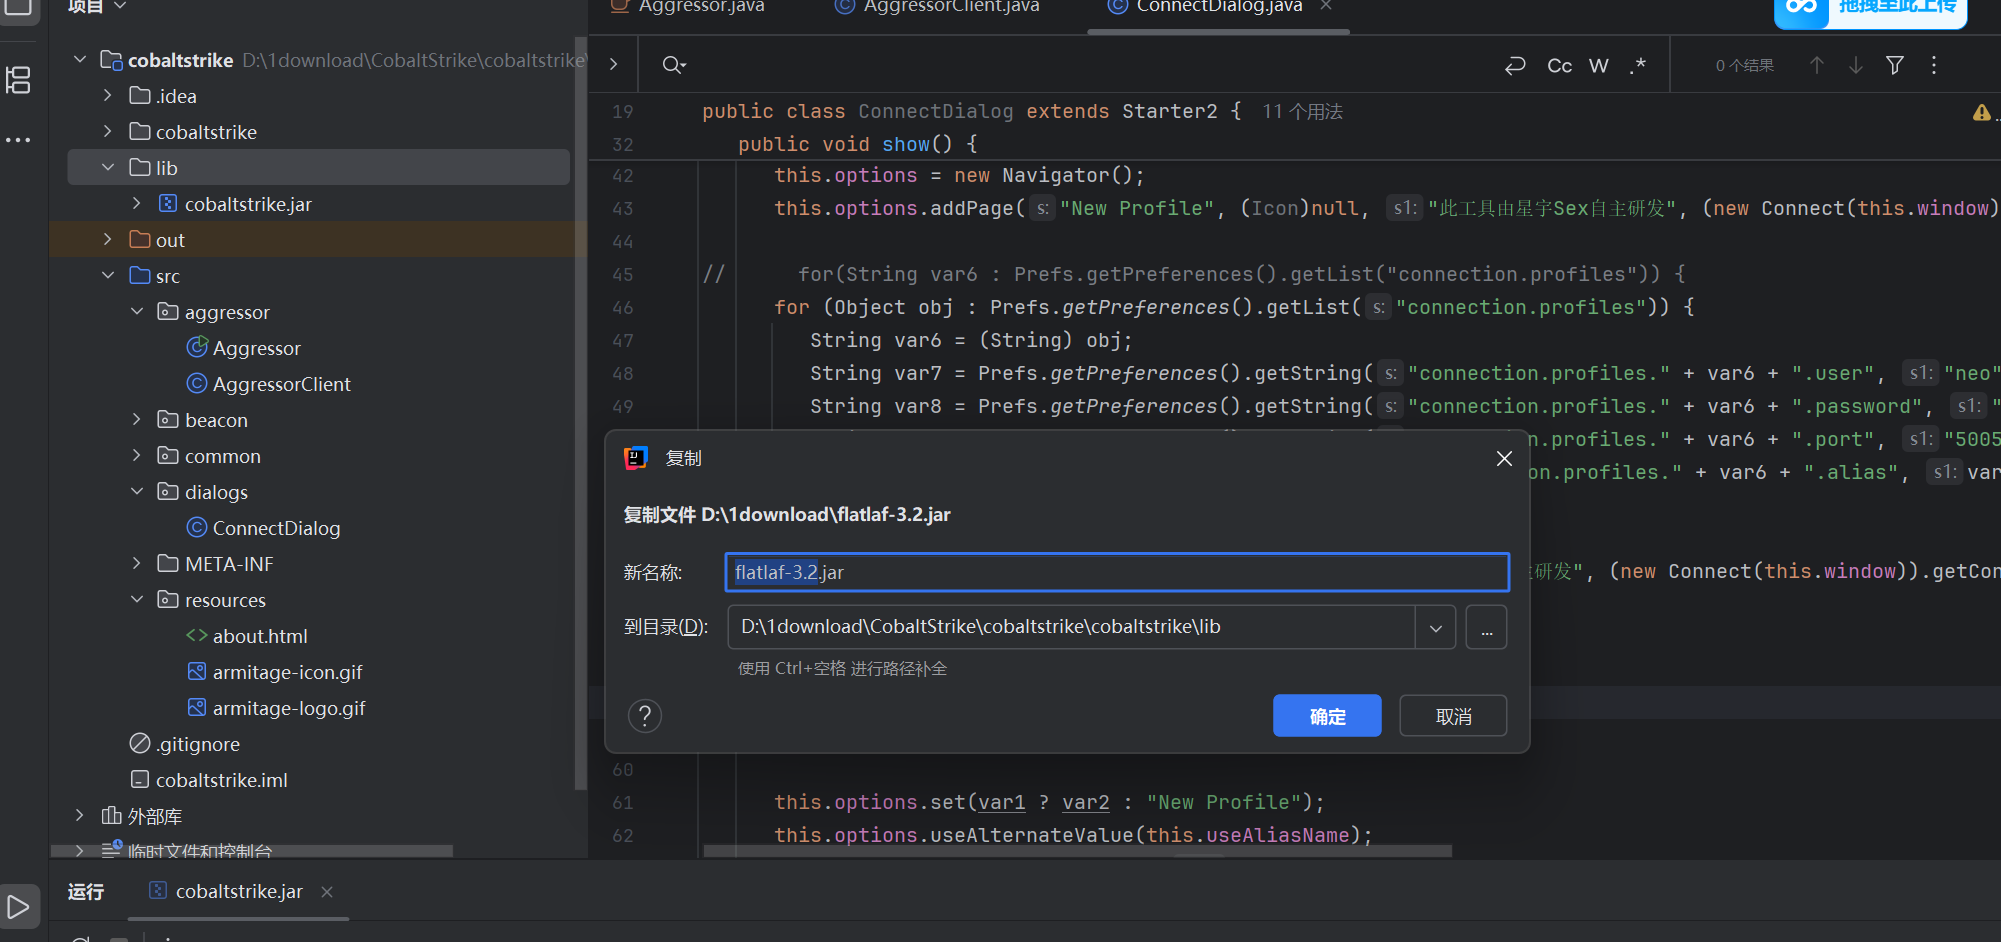The image size is (2001, 942).
Task: Go to next search occurrence arrow
Action: (x=1855, y=65)
